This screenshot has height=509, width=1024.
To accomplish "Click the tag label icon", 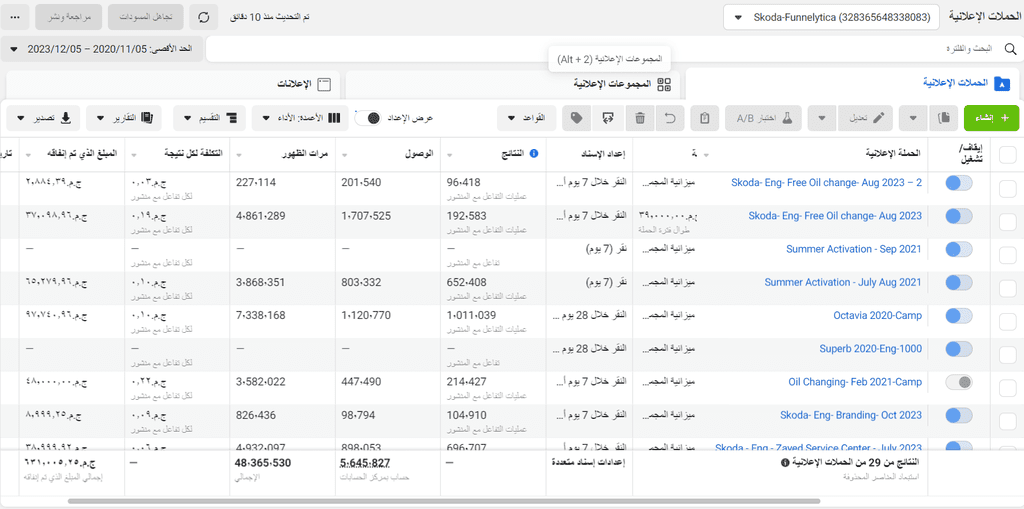I will [x=576, y=118].
